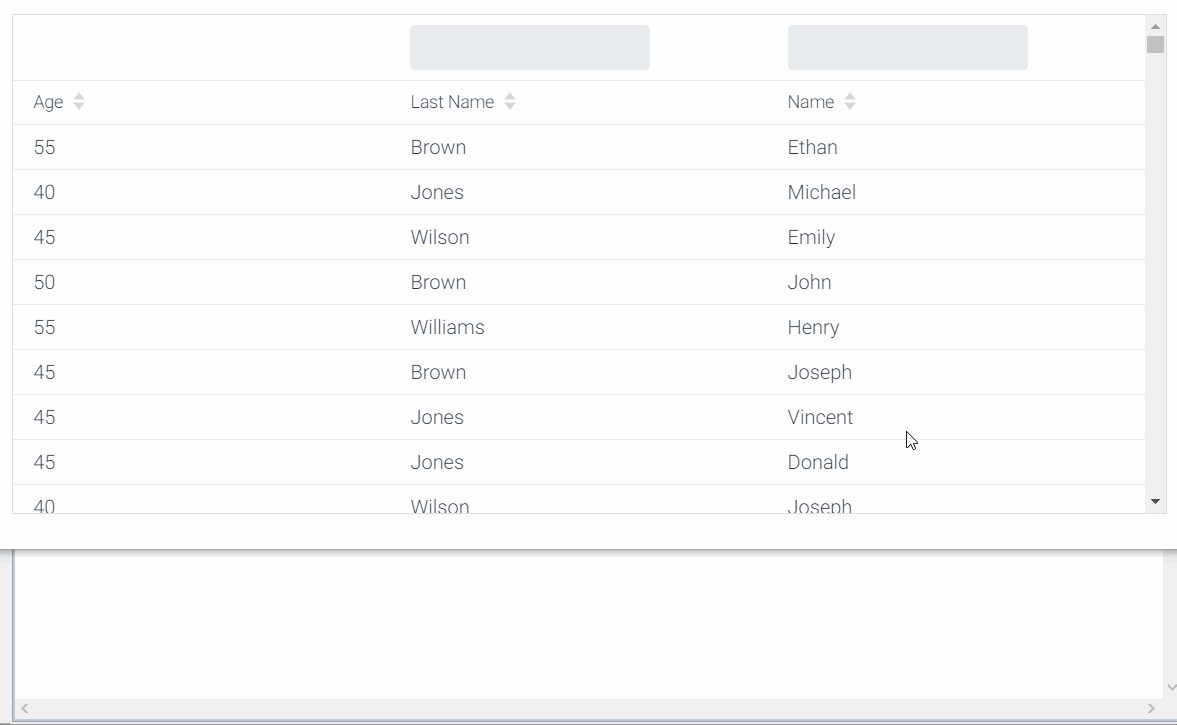Screen dimensions: 1177x725
Task: Click the table's scroll down arrow
Action: 1155,501
